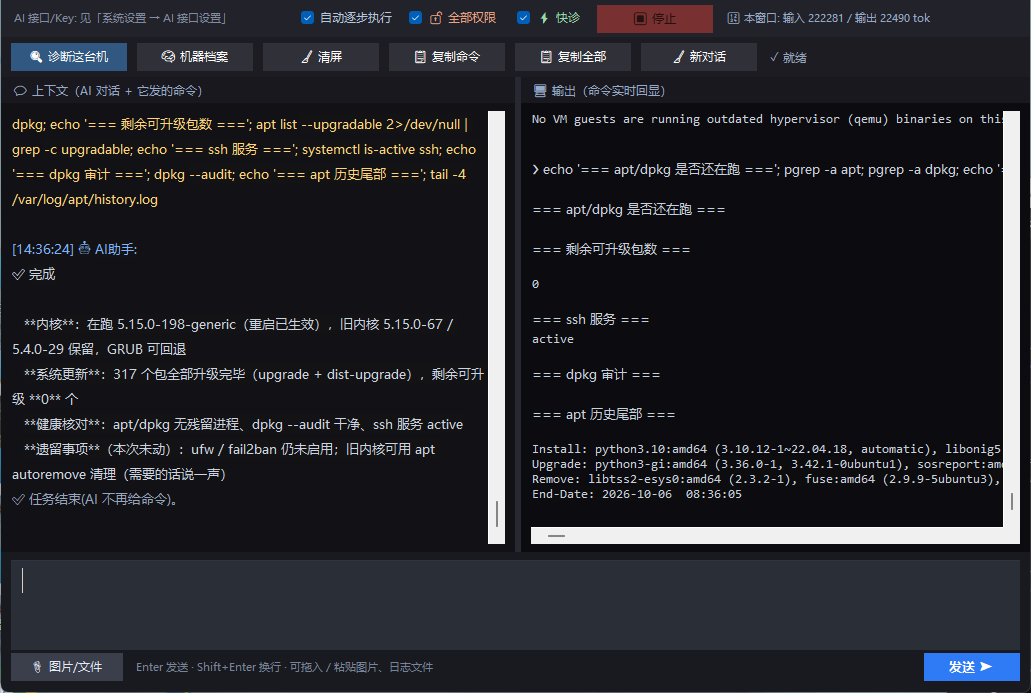The image size is (1031, 693).
Task: Click the timestamp [14:36:24]
Action: pyautogui.click(x=43, y=249)
